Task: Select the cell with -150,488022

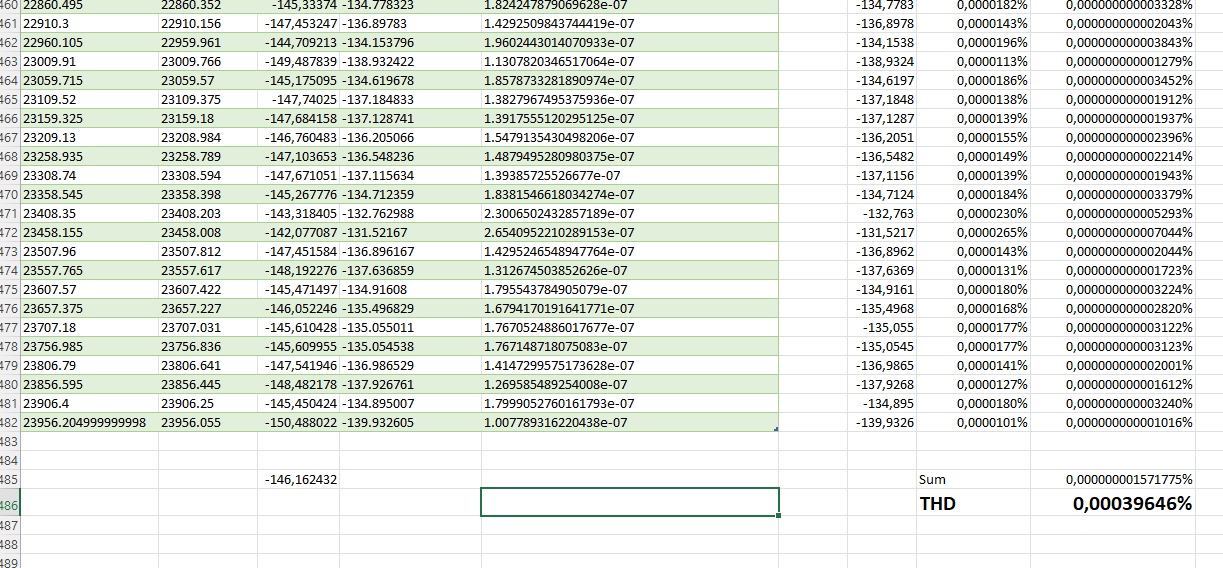Action: pyautogui.click(x=298, y=423)
